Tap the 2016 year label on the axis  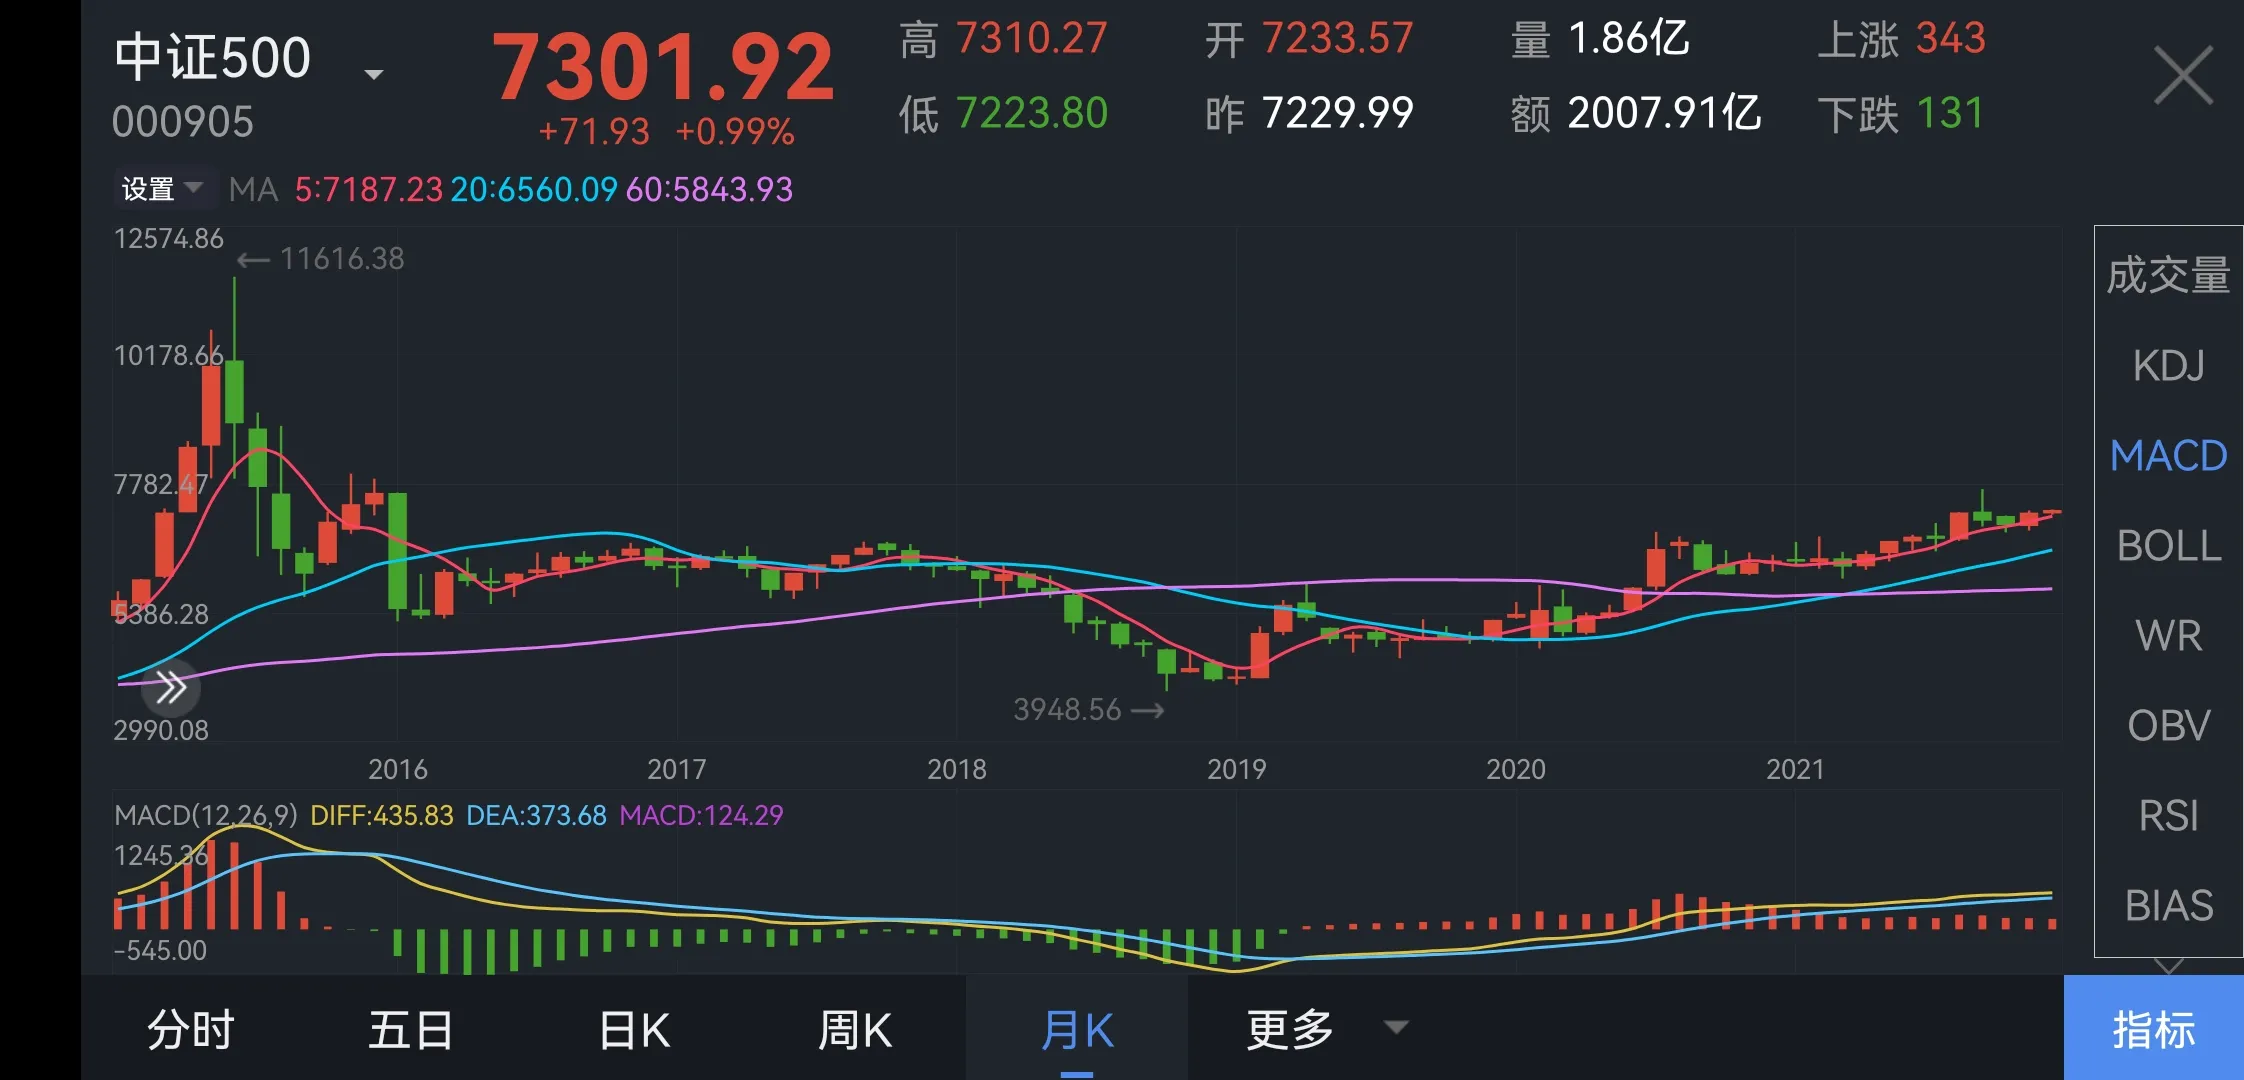[397, 769]
